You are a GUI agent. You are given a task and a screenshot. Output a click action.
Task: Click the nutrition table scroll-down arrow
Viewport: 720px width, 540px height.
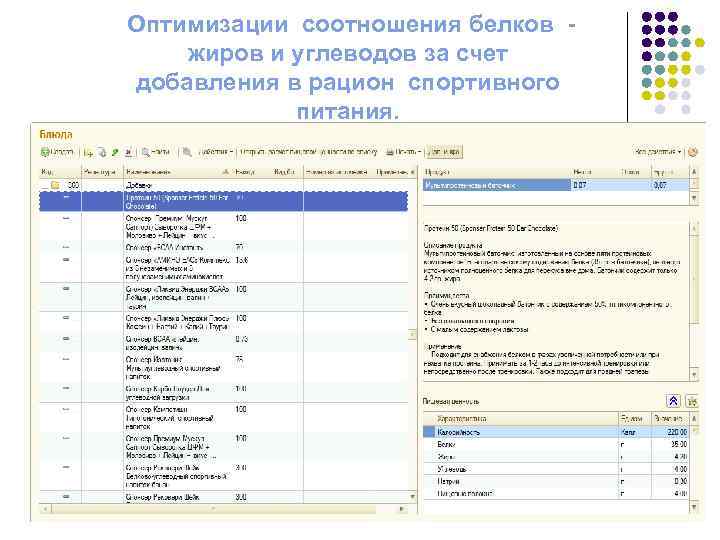[x=694, y=507]
